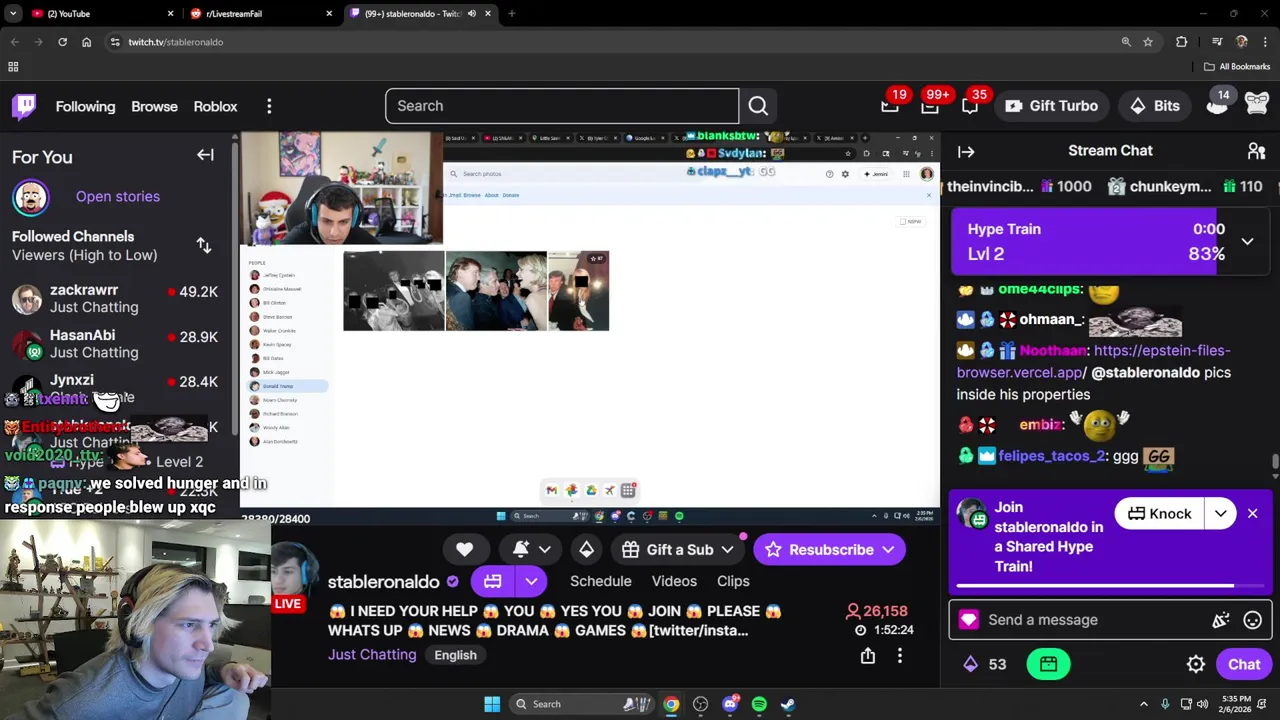Open the stream's three-dot options menu
The image size is (1280, 720).
900,656
